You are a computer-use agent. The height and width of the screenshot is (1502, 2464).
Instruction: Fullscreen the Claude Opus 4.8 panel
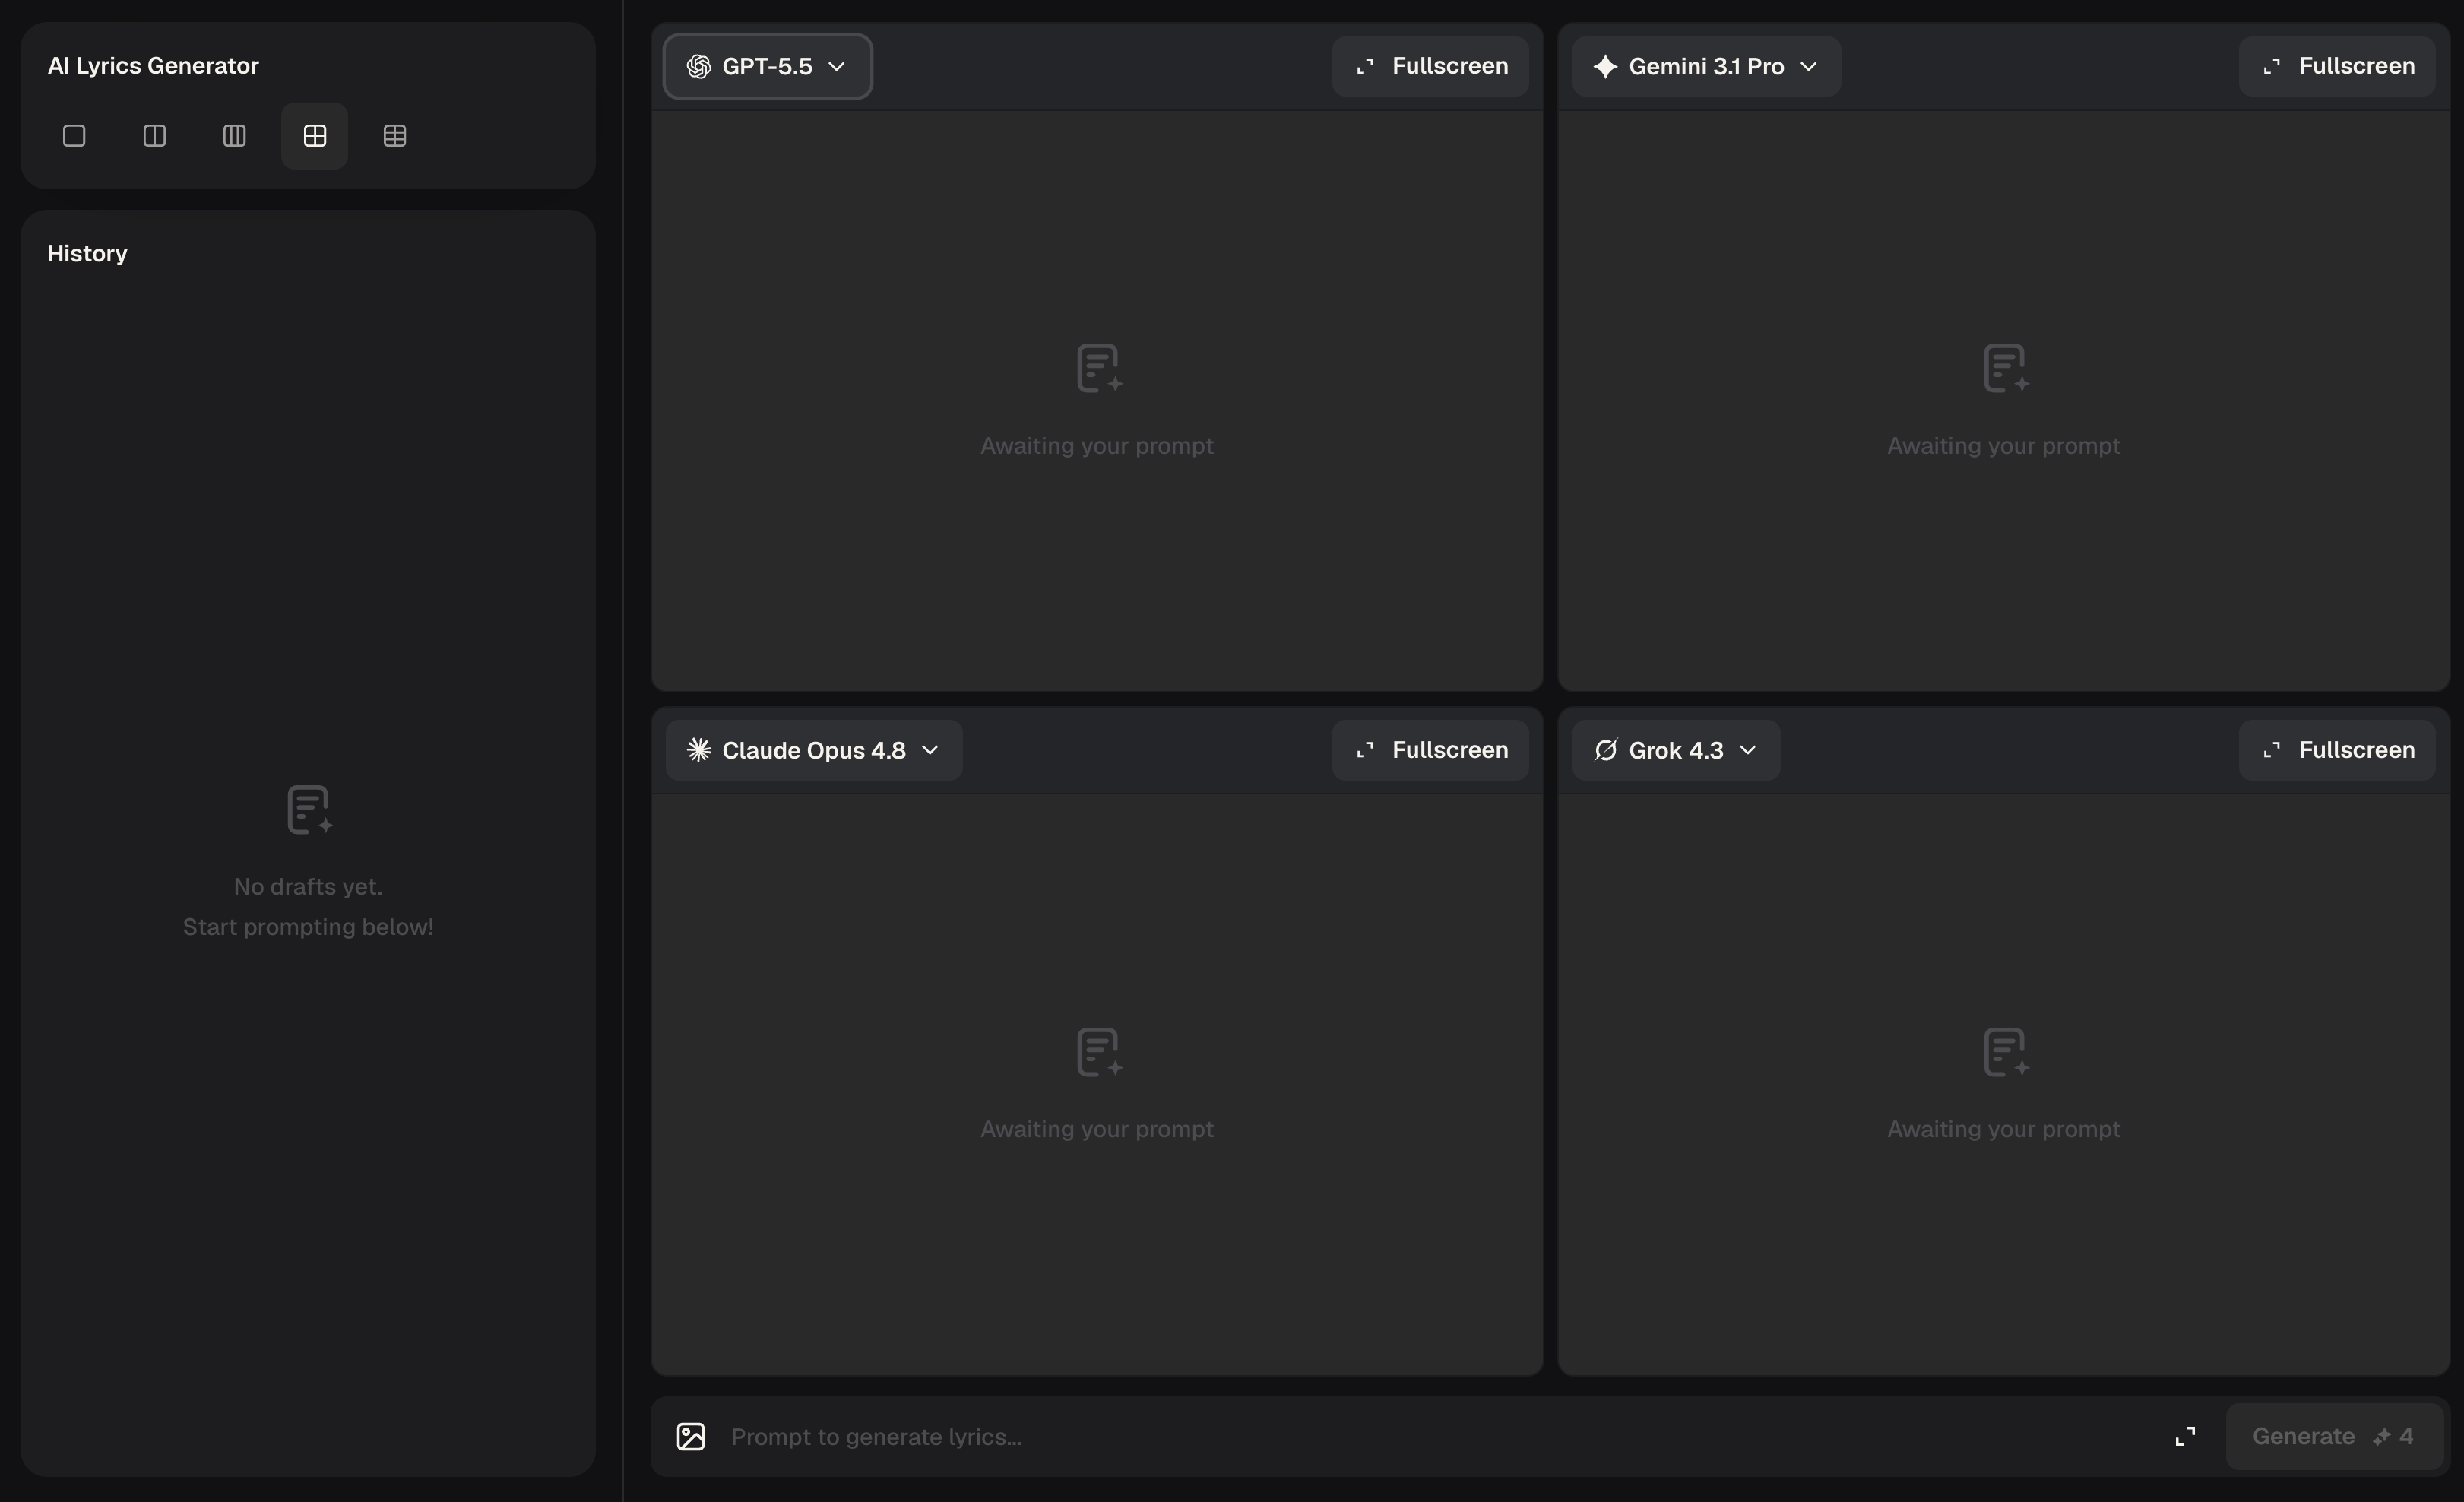(x=1430, y=750)
